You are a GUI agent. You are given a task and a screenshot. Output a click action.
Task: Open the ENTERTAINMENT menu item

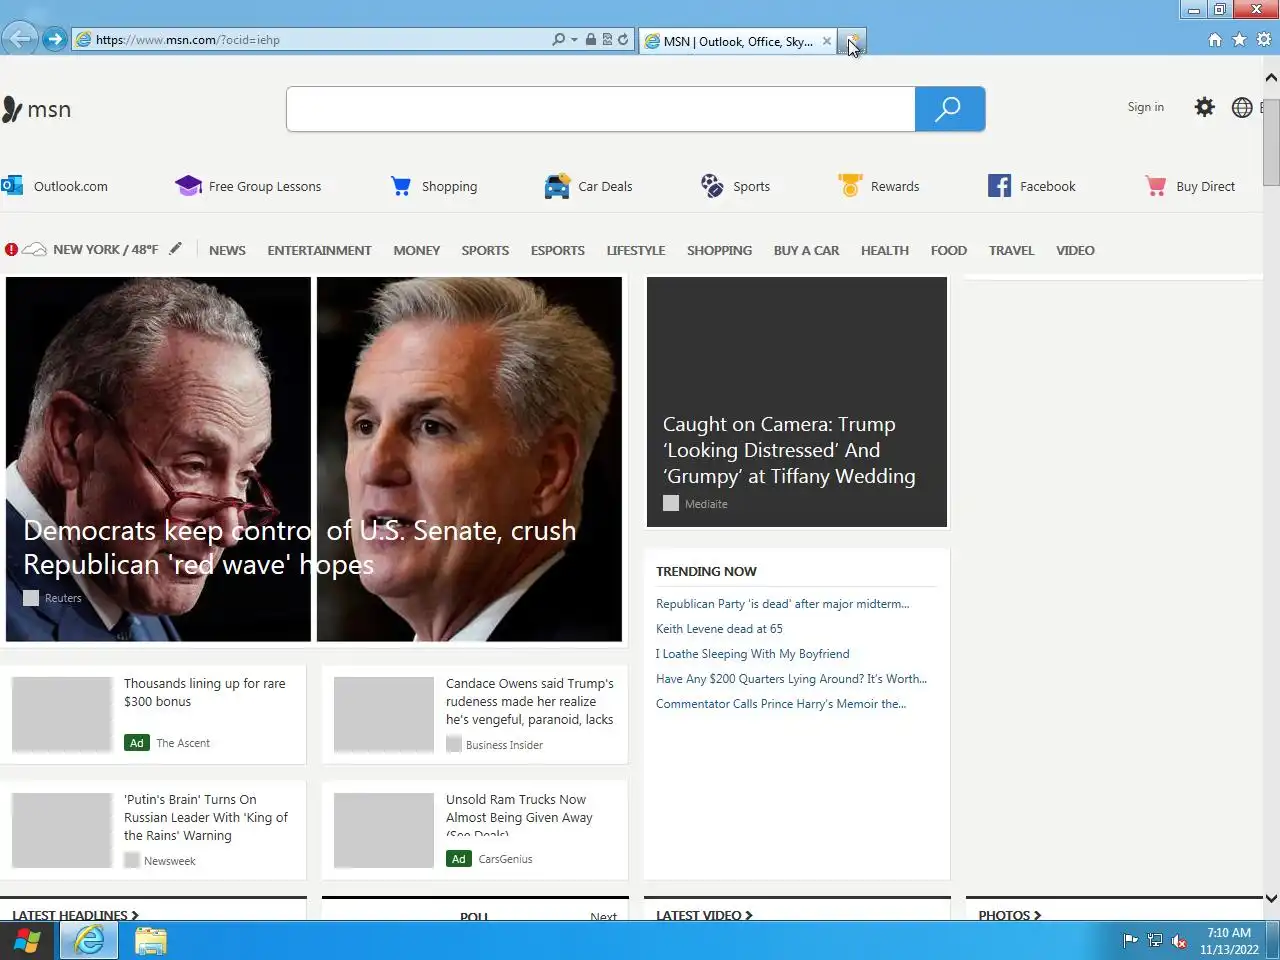click(319, 250)
